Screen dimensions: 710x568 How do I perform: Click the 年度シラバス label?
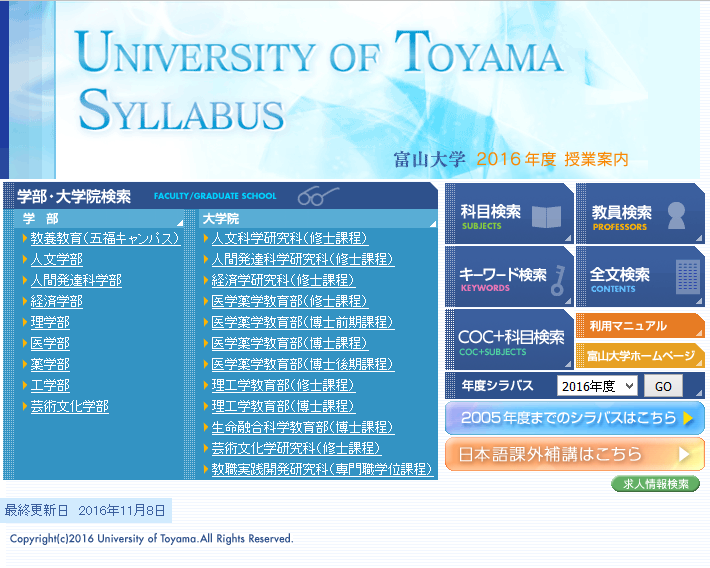pyautogui.click(x=498, y=386)
